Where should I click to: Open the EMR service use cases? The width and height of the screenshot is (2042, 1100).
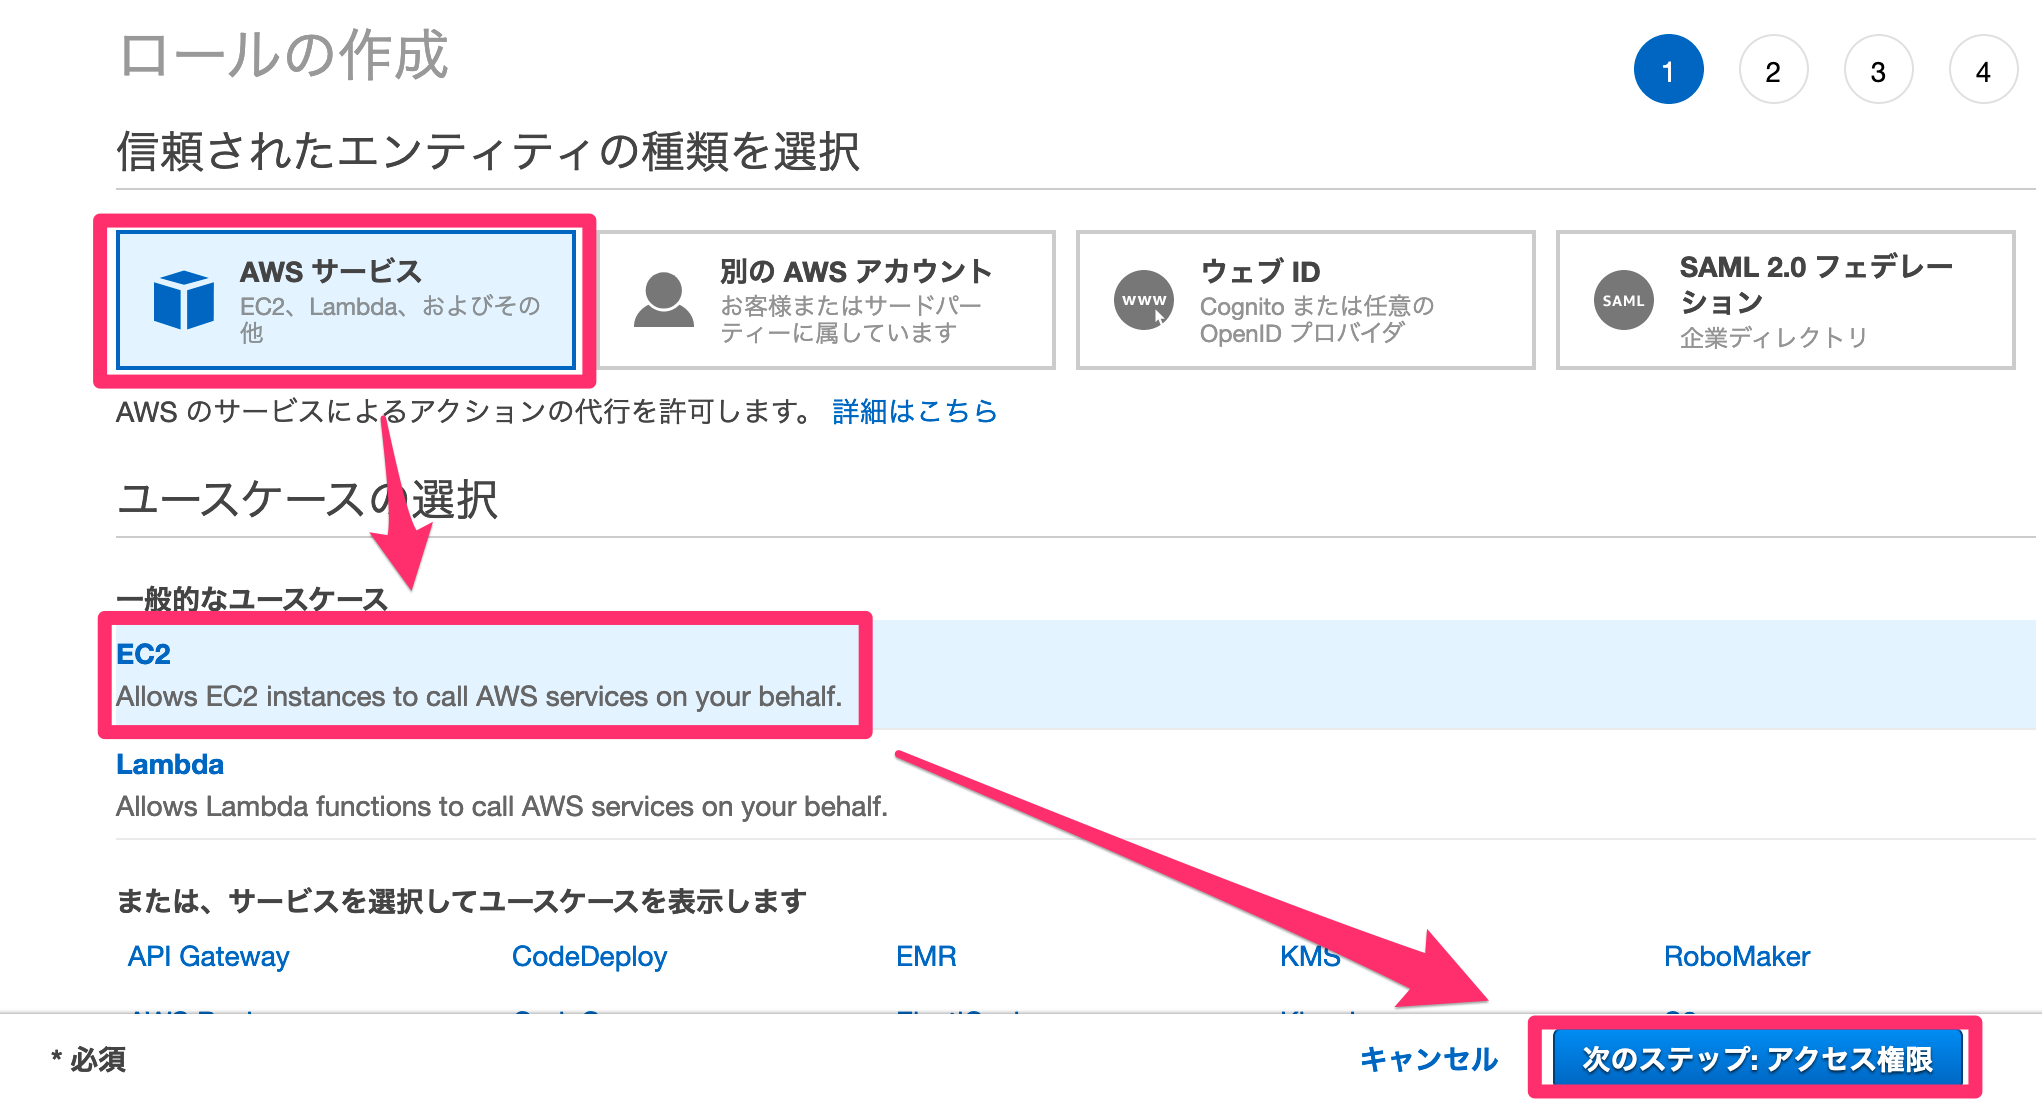click(925, 956)
